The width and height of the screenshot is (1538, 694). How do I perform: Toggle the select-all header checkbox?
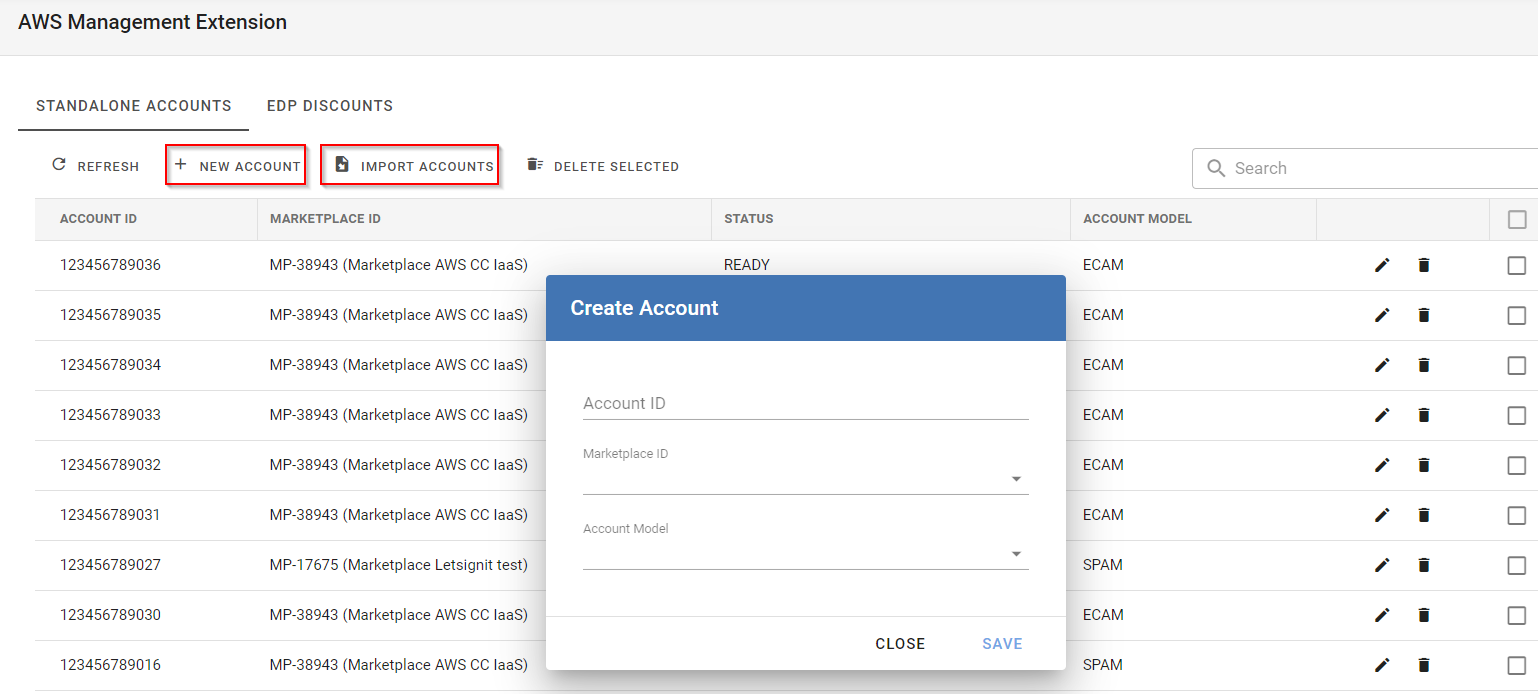pyautogui.click(x=1517, y=219)
